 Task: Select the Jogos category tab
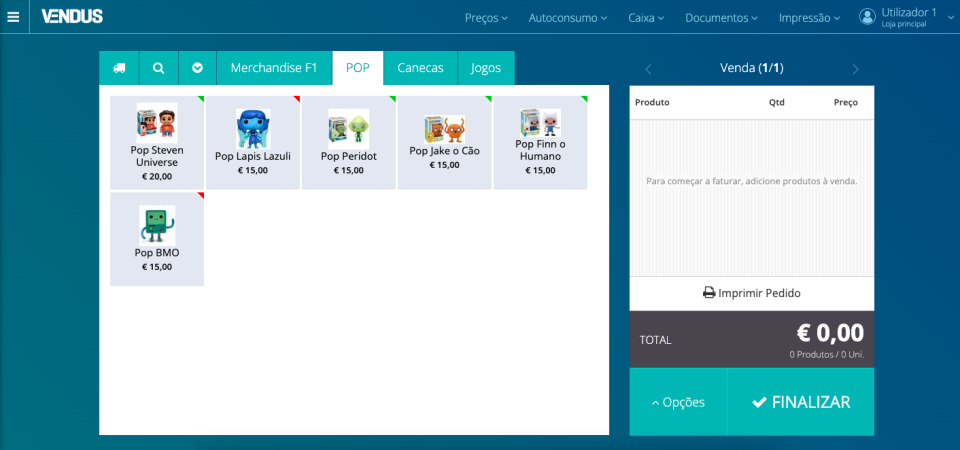tap(485, 68)
